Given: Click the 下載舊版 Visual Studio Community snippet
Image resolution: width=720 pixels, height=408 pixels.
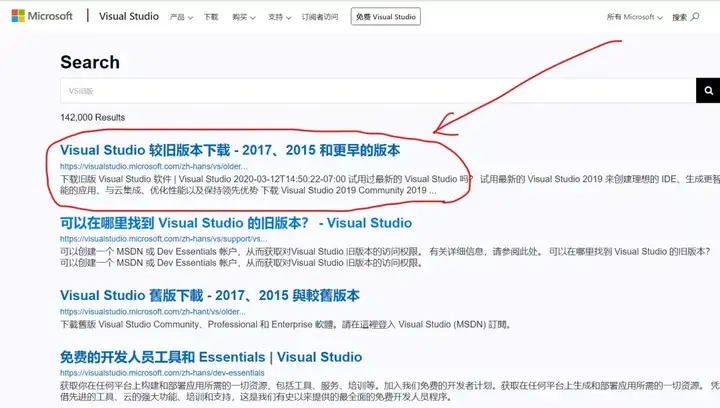Looking at the screenshot, I should point(286,324).
